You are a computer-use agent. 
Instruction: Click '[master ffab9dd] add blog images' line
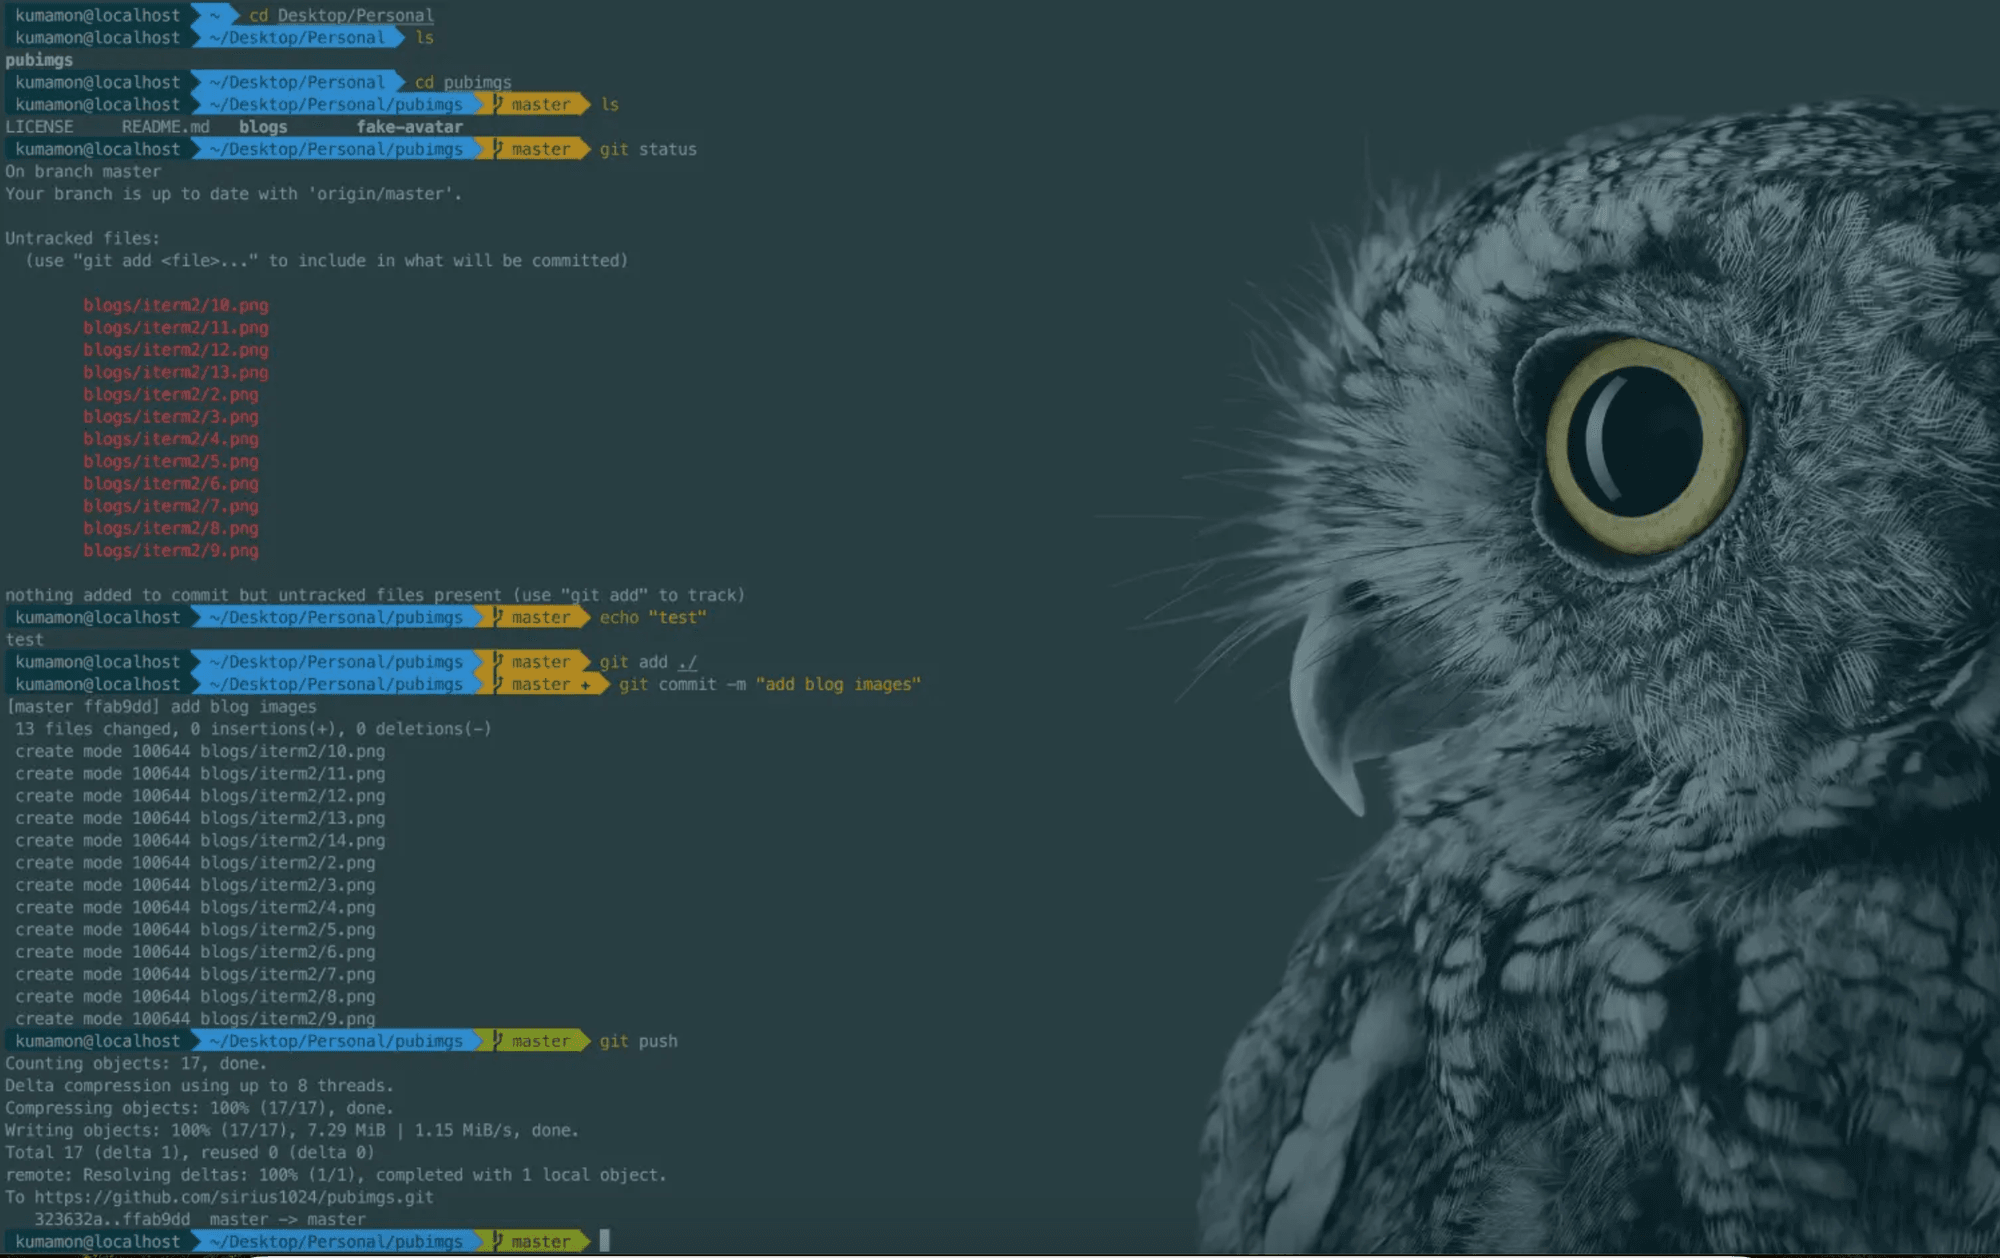click(161, 707)
